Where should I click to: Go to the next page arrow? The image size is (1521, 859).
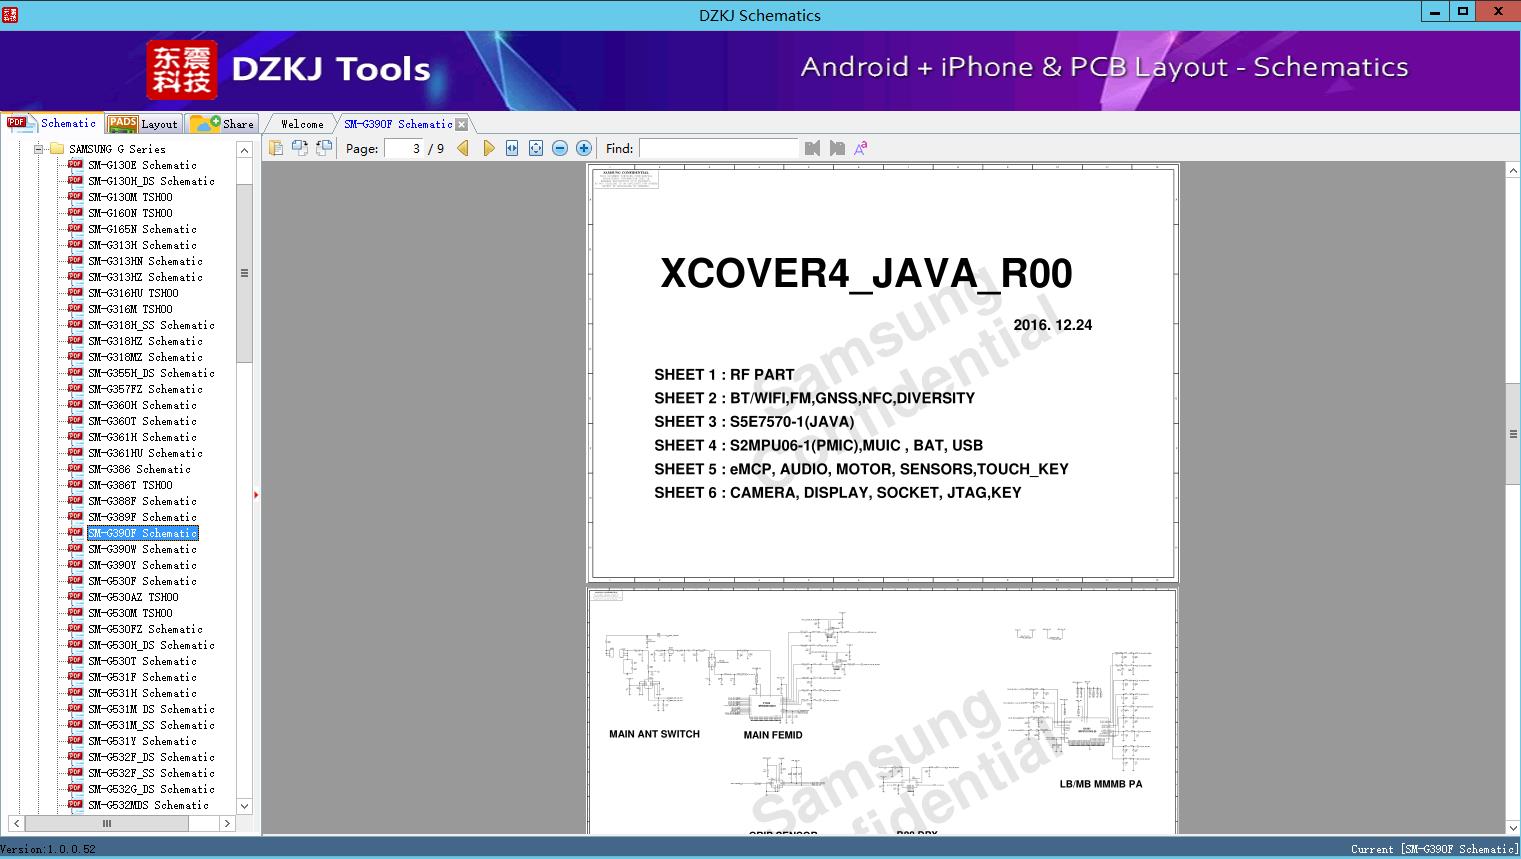(488, 148)
